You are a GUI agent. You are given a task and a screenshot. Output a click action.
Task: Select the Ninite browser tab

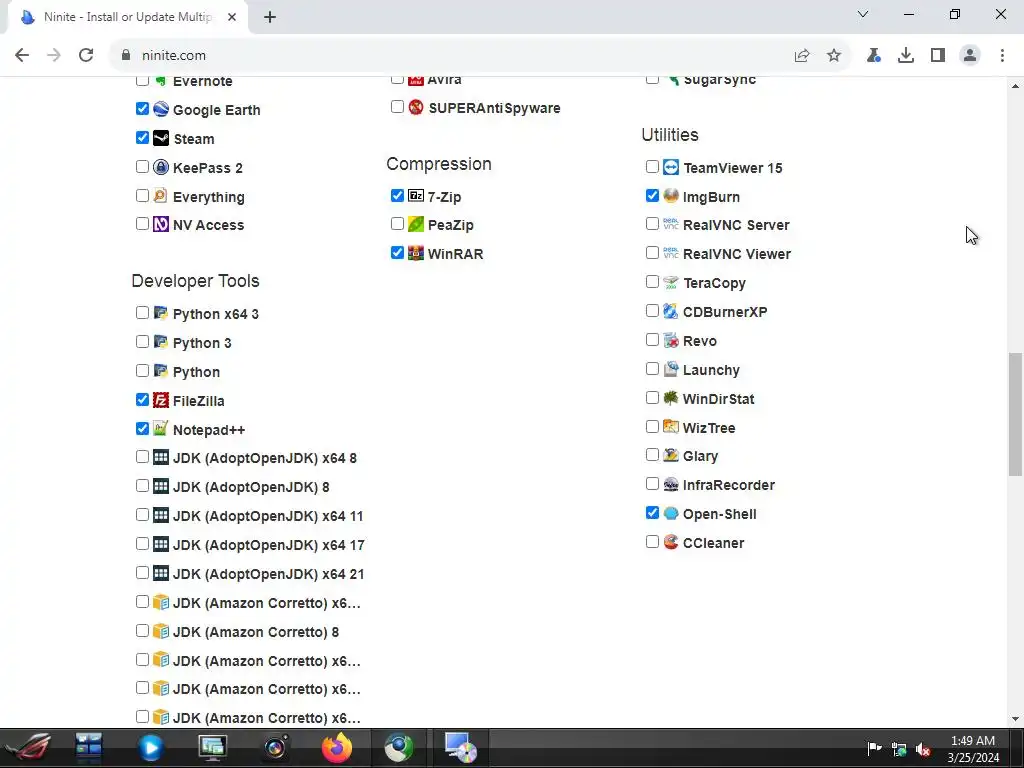(127, 17)
